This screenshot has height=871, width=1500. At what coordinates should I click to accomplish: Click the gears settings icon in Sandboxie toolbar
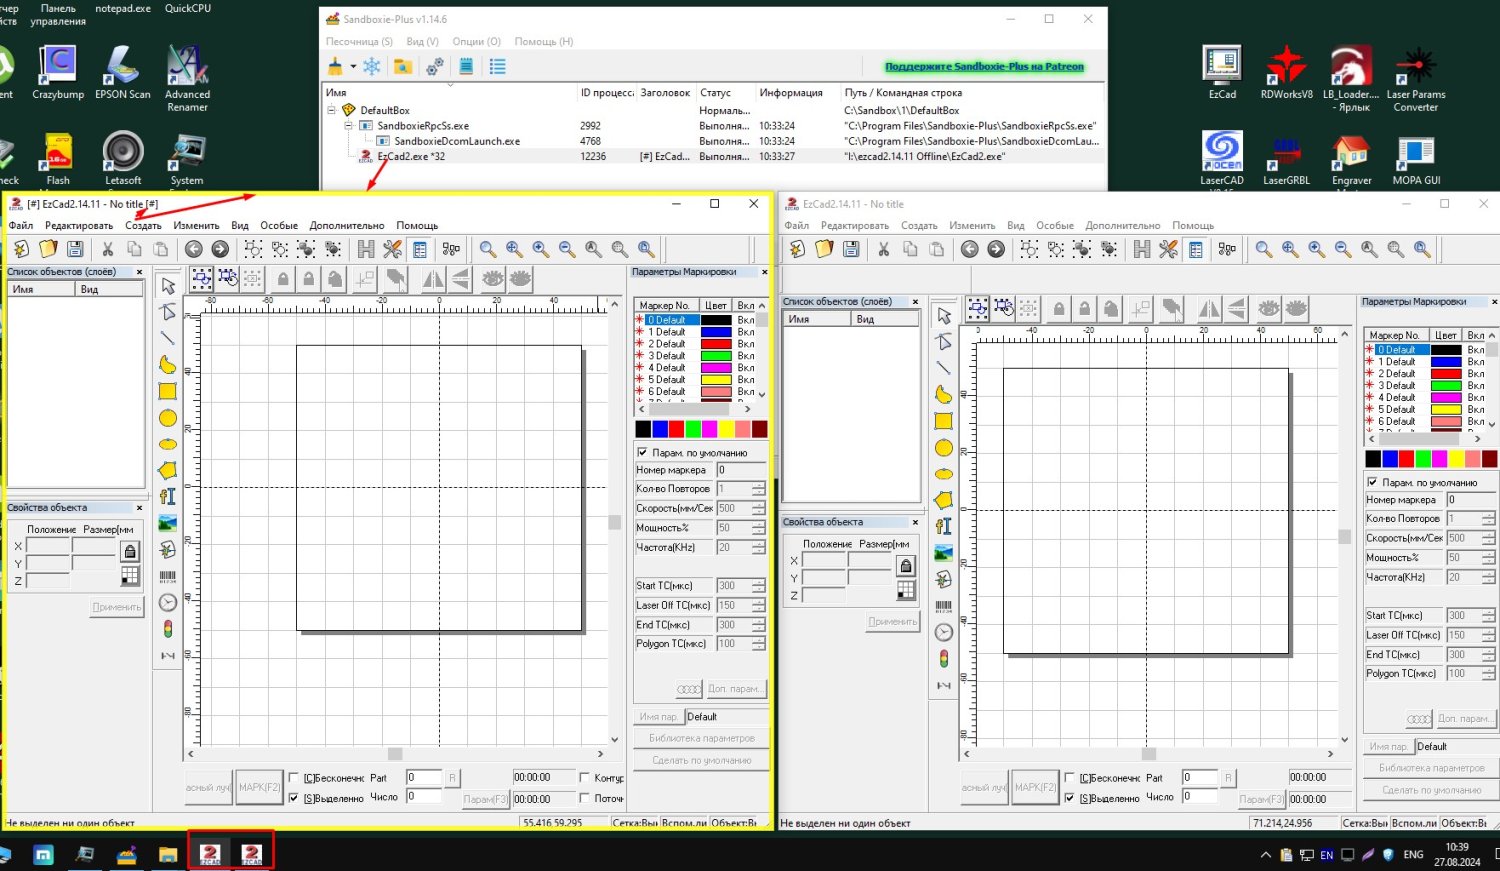(435, 66)
